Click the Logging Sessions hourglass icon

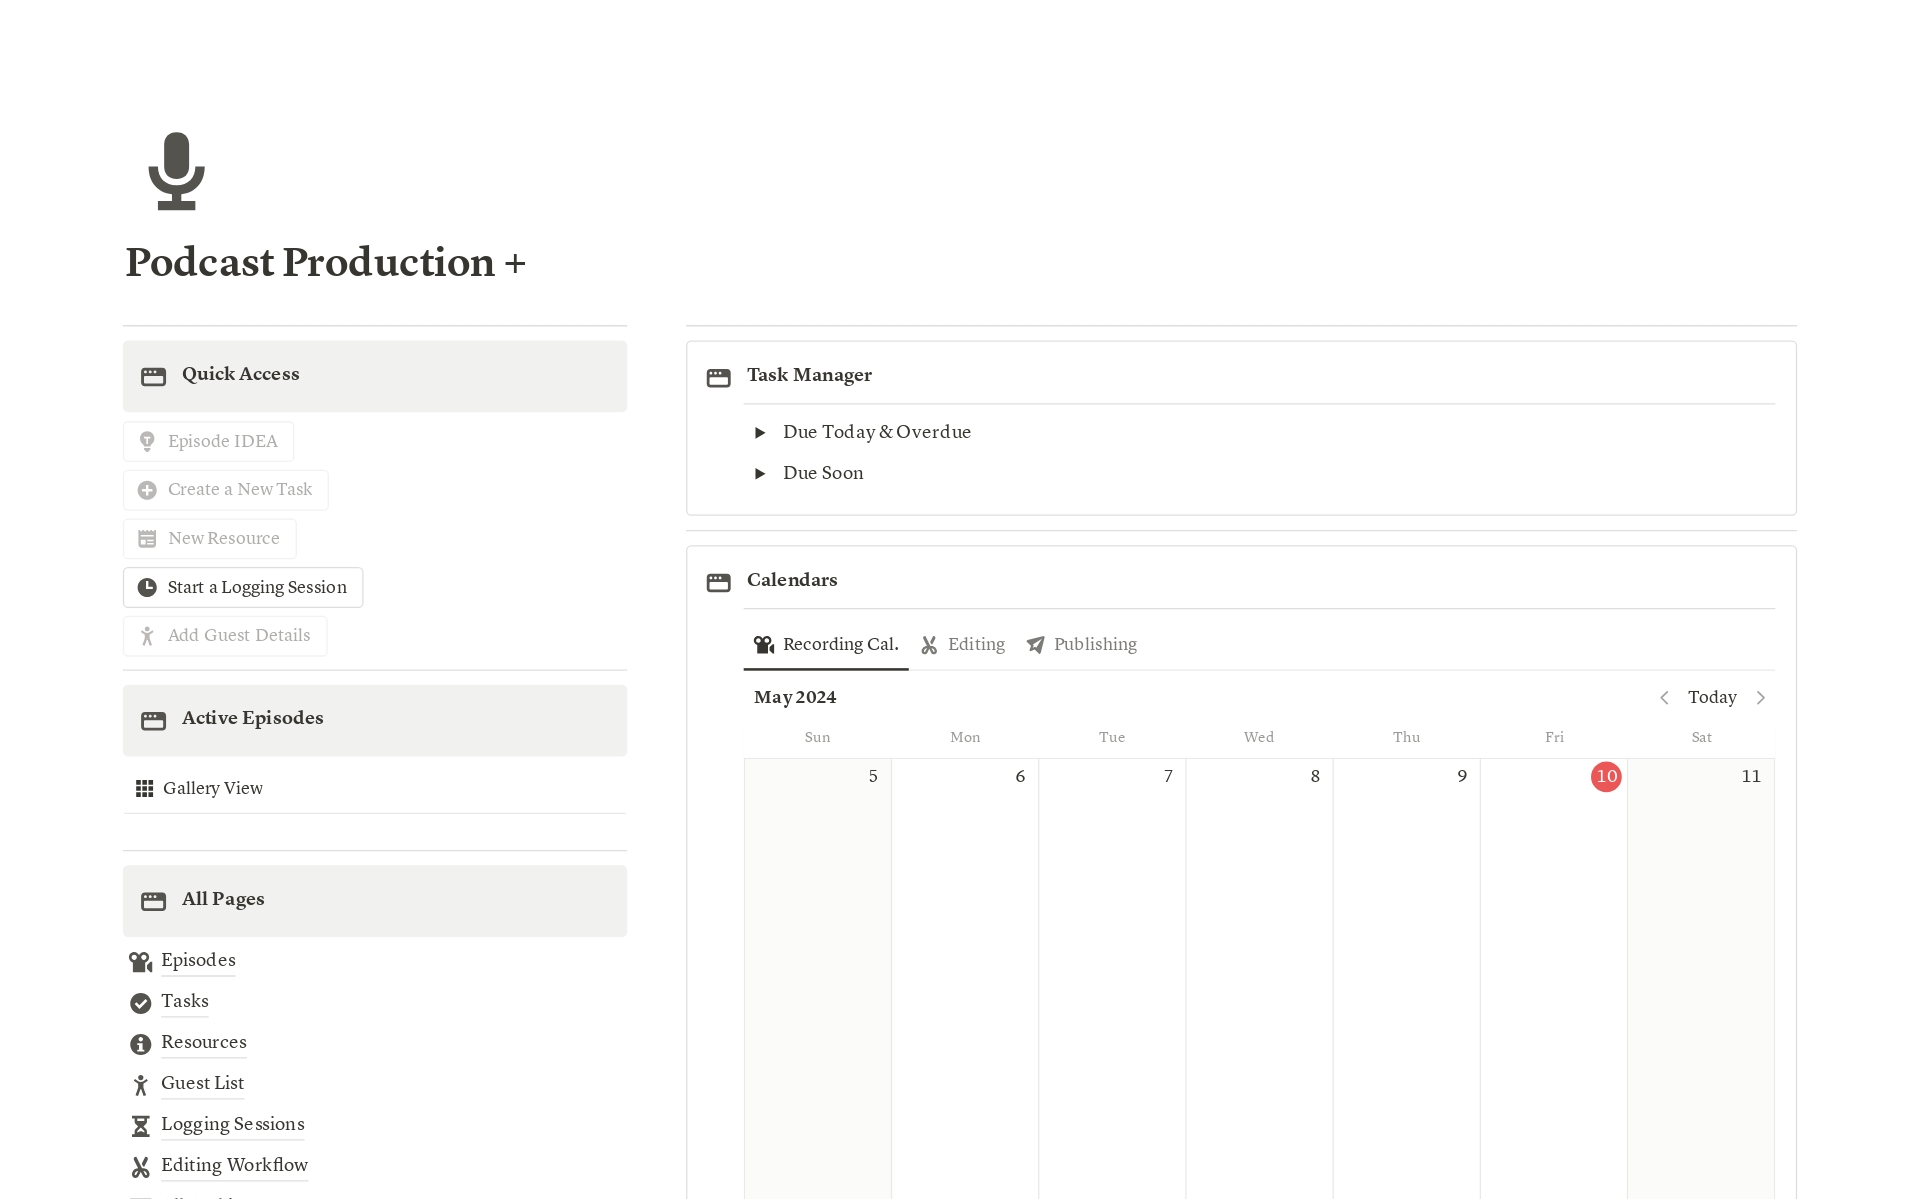click(140, 1126)
